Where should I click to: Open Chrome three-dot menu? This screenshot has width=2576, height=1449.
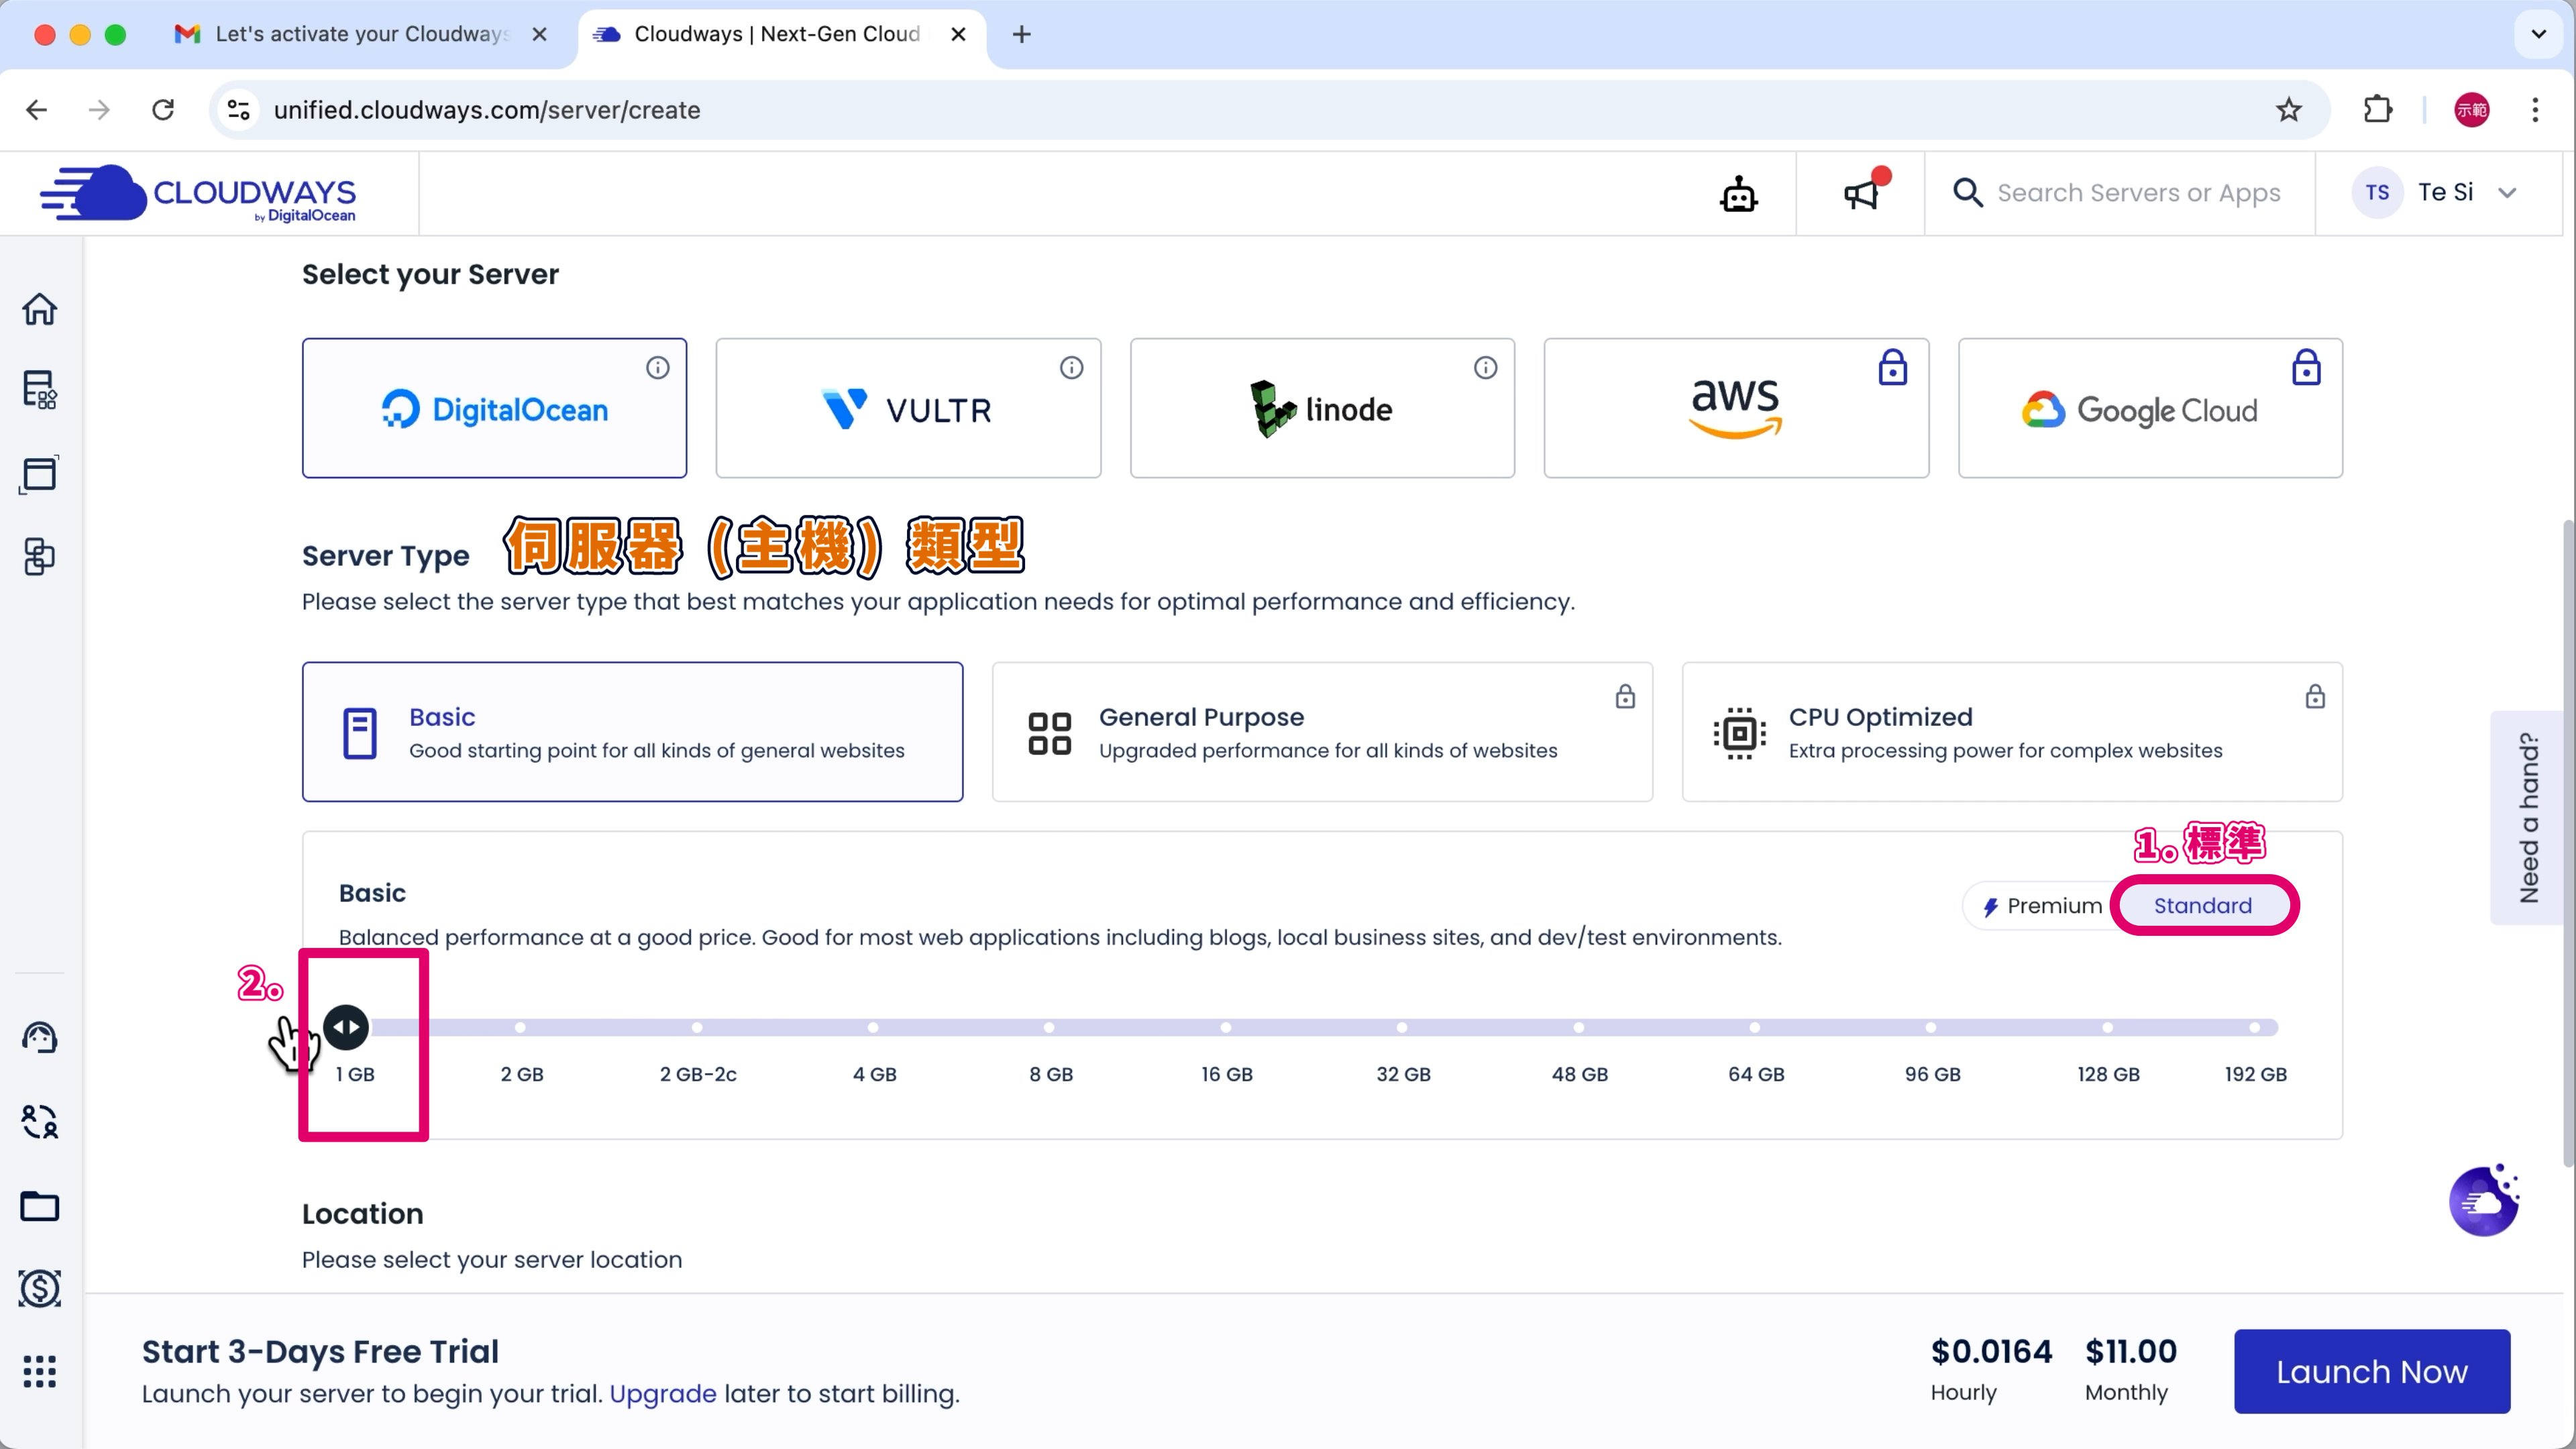coord(2534,110)
